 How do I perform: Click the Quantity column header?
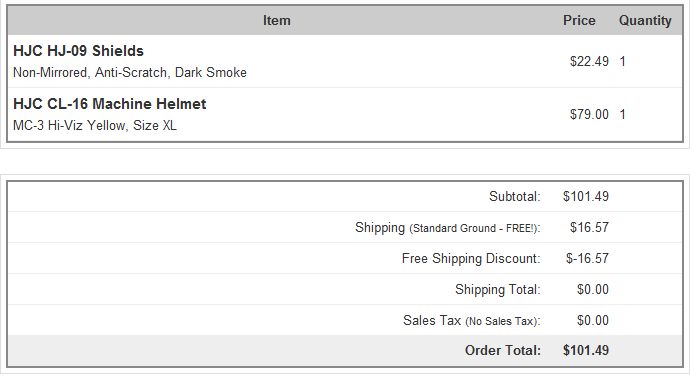point(645,21)
